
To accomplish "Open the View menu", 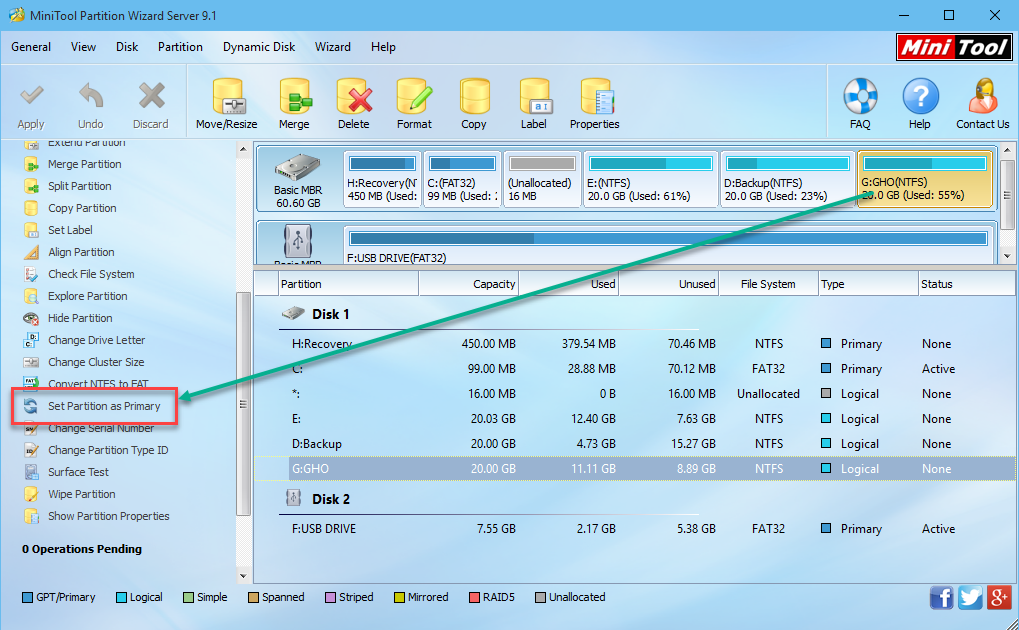I will pyautogui.click(x=83, y=47).
